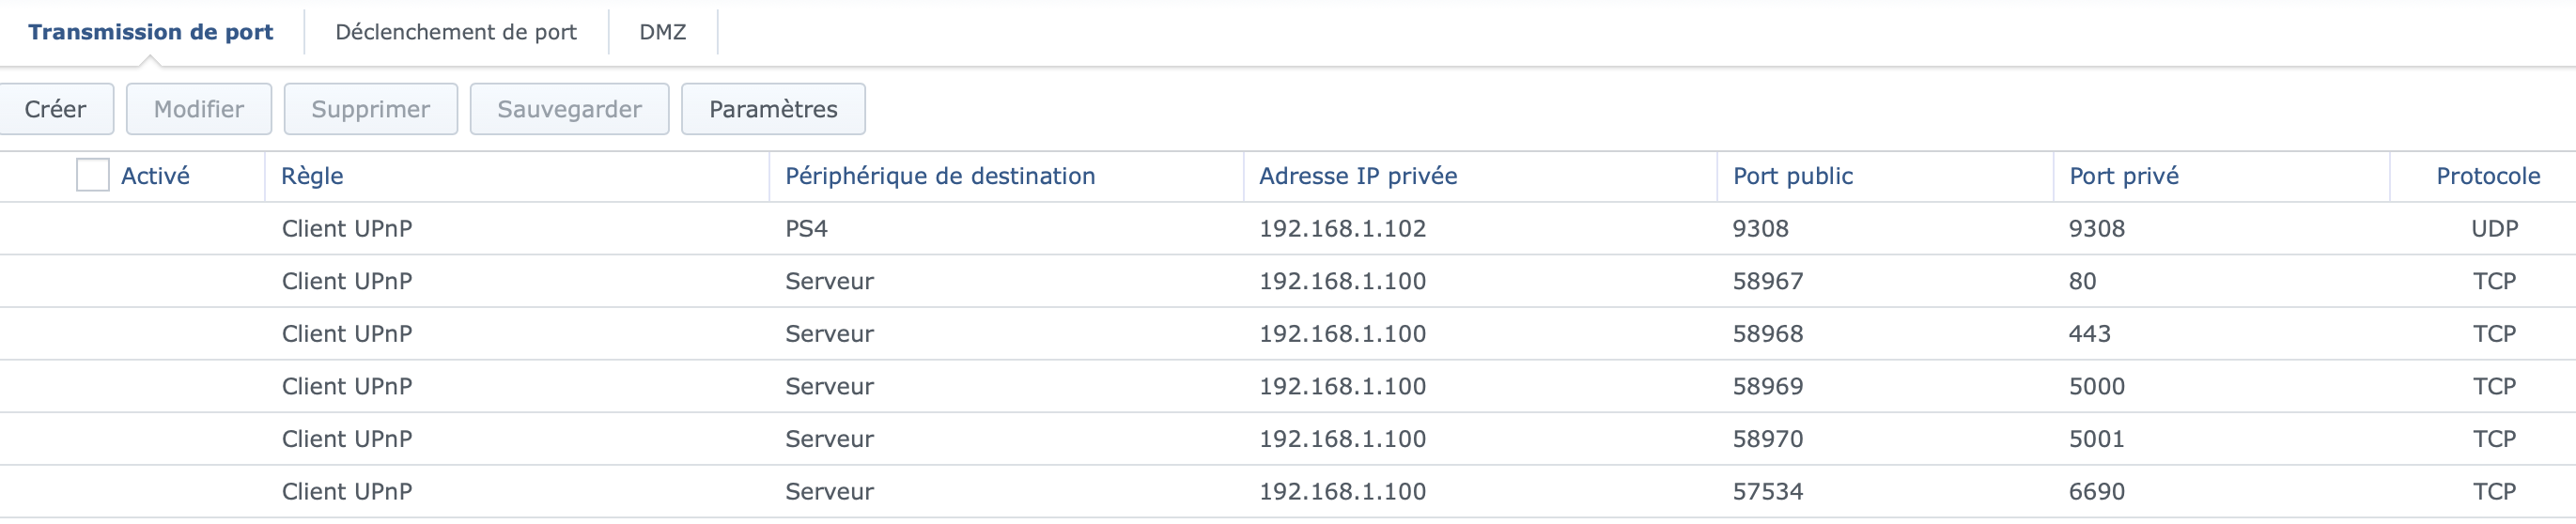Sort by Adresse IP privée column
2576x524 pixels.
coord(1358,176)
